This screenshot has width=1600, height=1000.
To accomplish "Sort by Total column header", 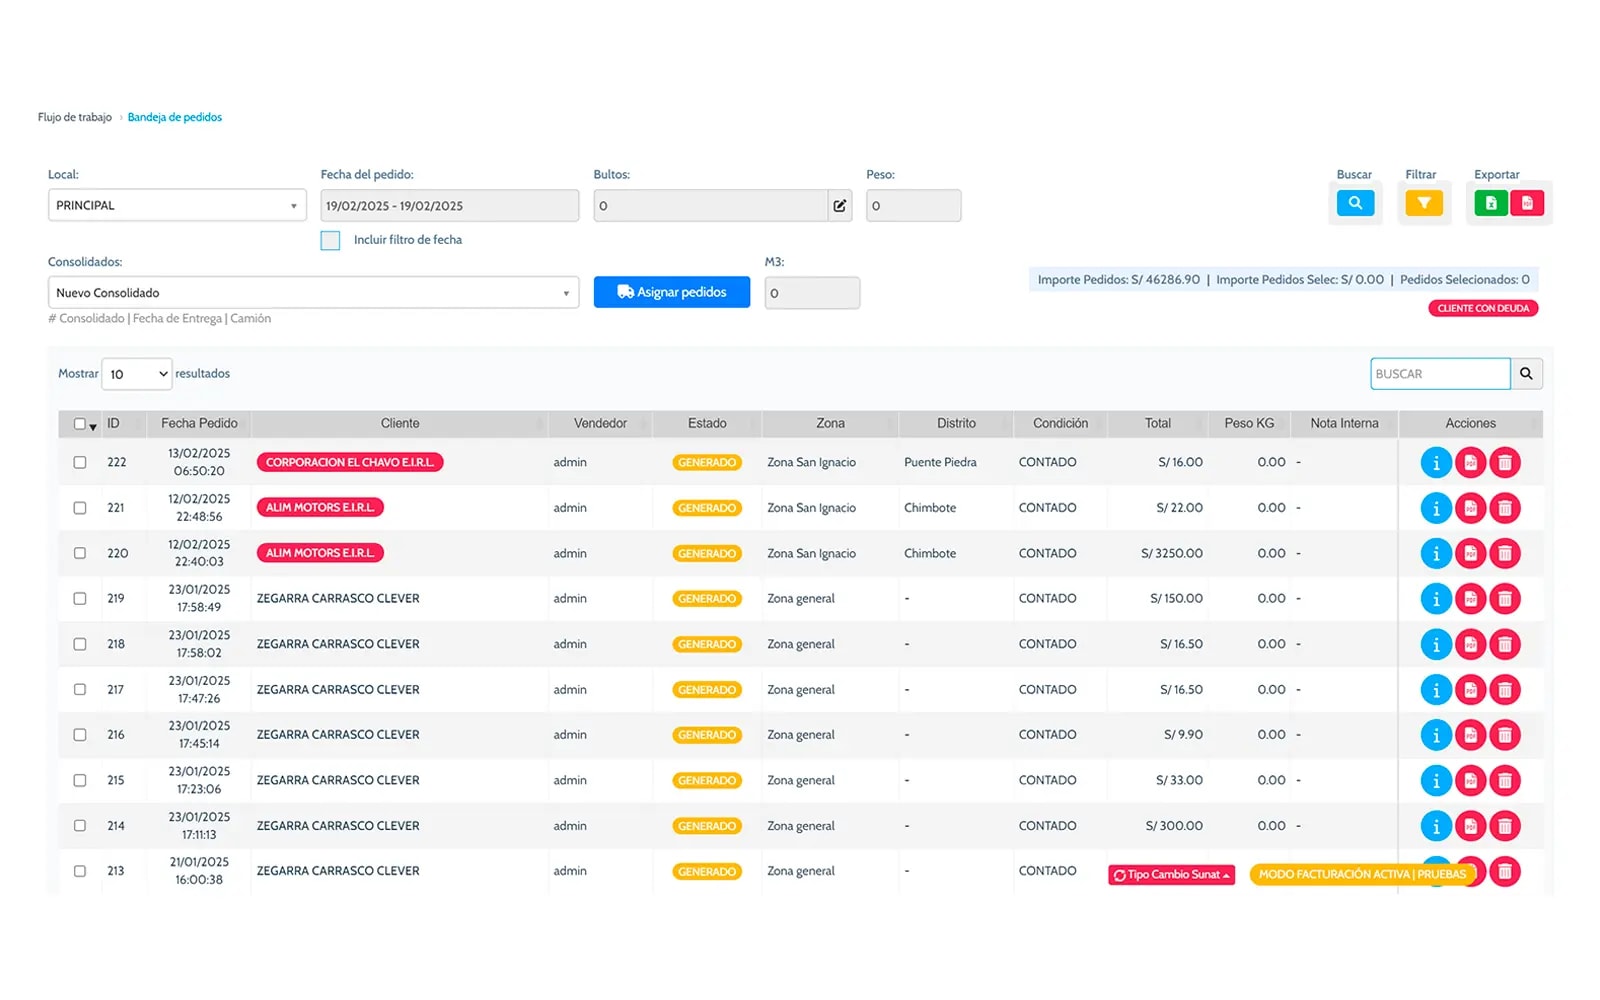I will pyautogui.click(x=1158, y=424).
